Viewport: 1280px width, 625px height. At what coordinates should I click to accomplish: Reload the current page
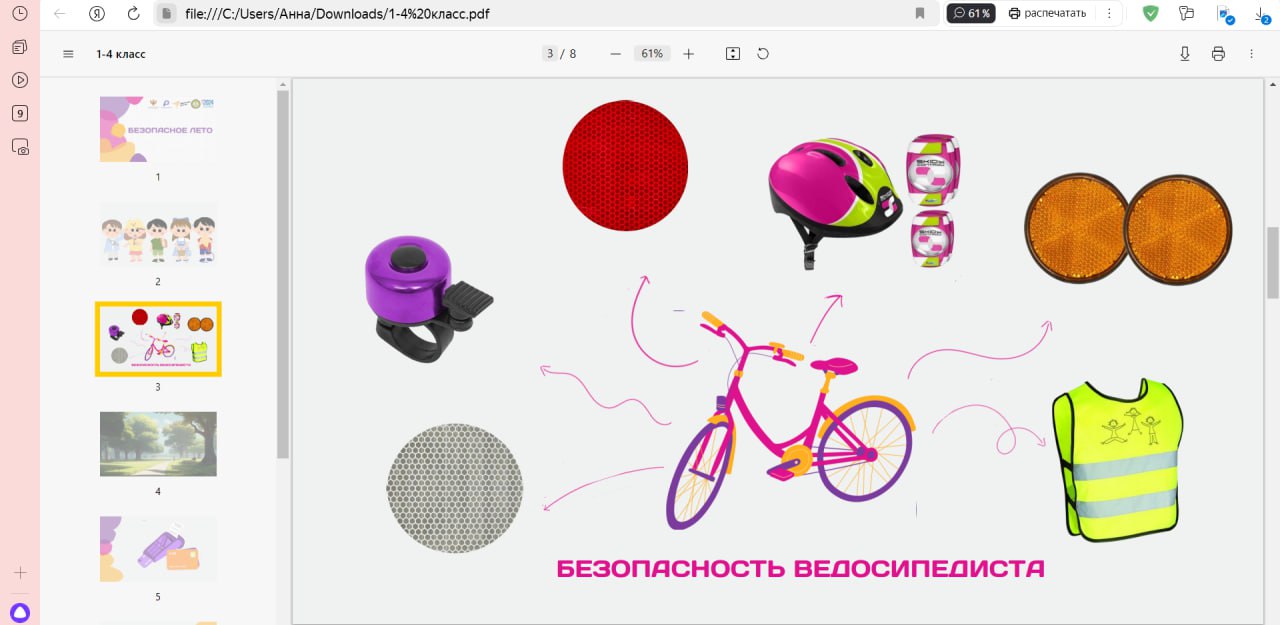coord(134,14)
